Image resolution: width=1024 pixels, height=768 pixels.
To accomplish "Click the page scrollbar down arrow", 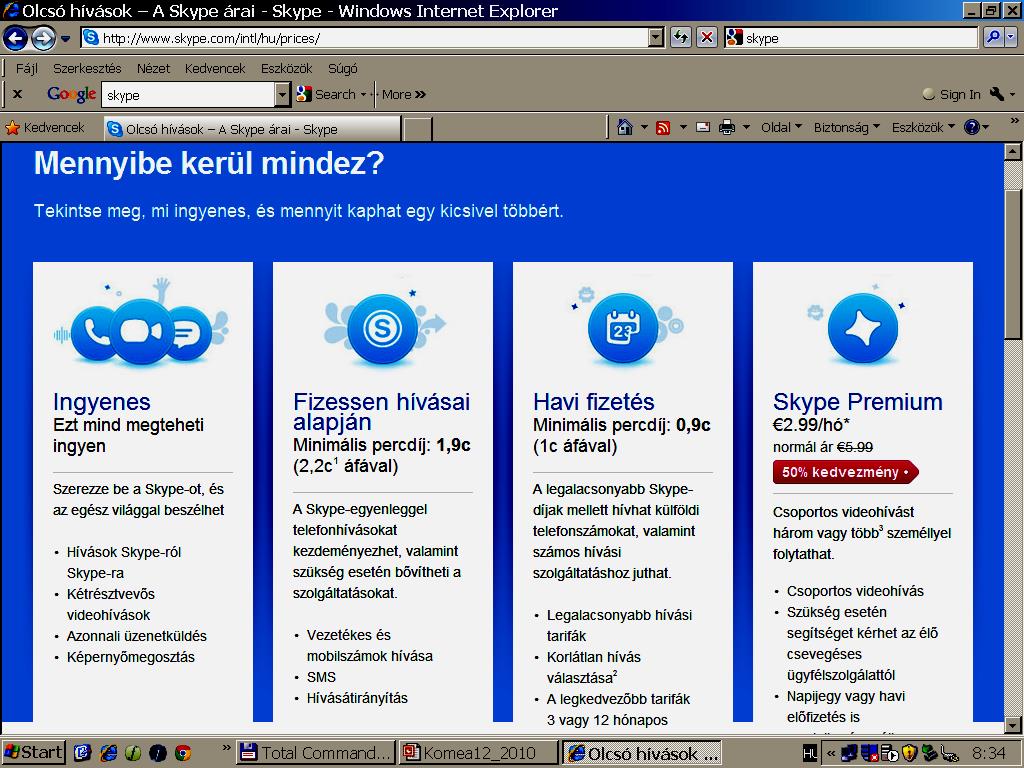I will point(1013,724).
